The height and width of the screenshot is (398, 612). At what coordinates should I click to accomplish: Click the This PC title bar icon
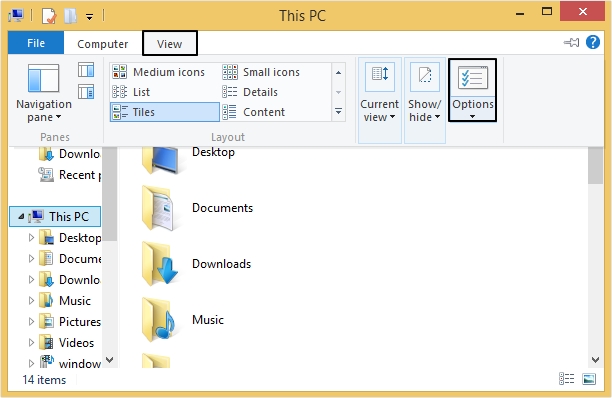[x=16, y=16]
